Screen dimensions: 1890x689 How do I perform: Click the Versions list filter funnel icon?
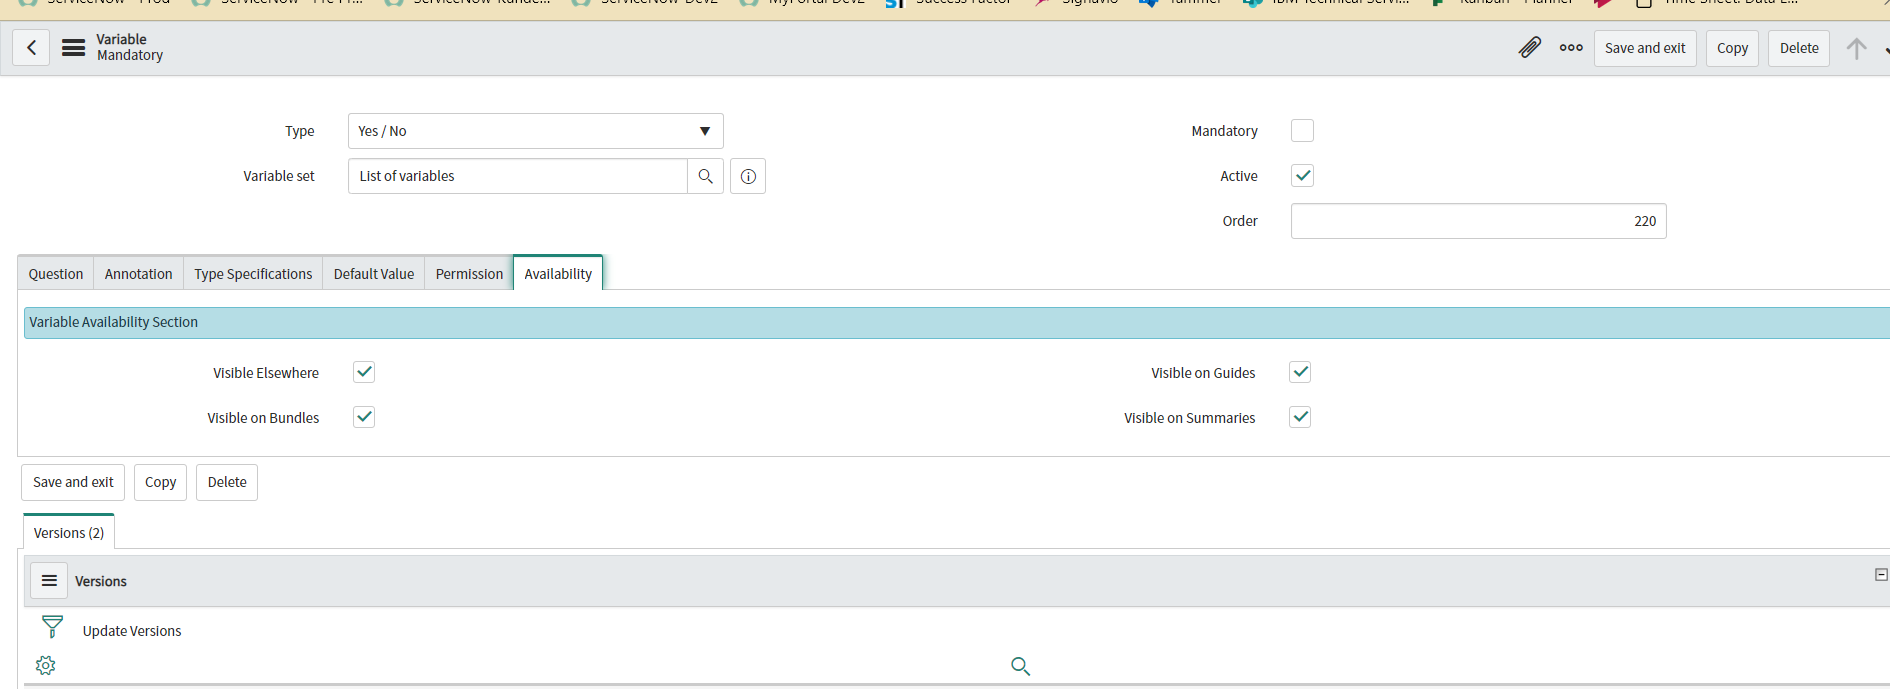pyautogui.click(x=52, y=627)
